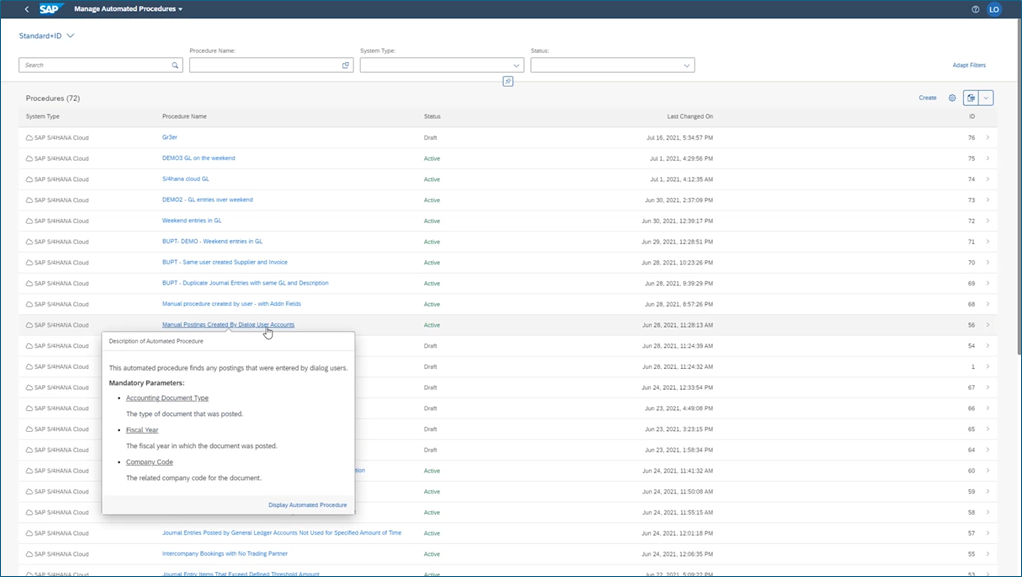The width and height of the screenshot is (1022, 577).
Task: Click cloud icon in the Gr3er row
Action: pos(29,138)
